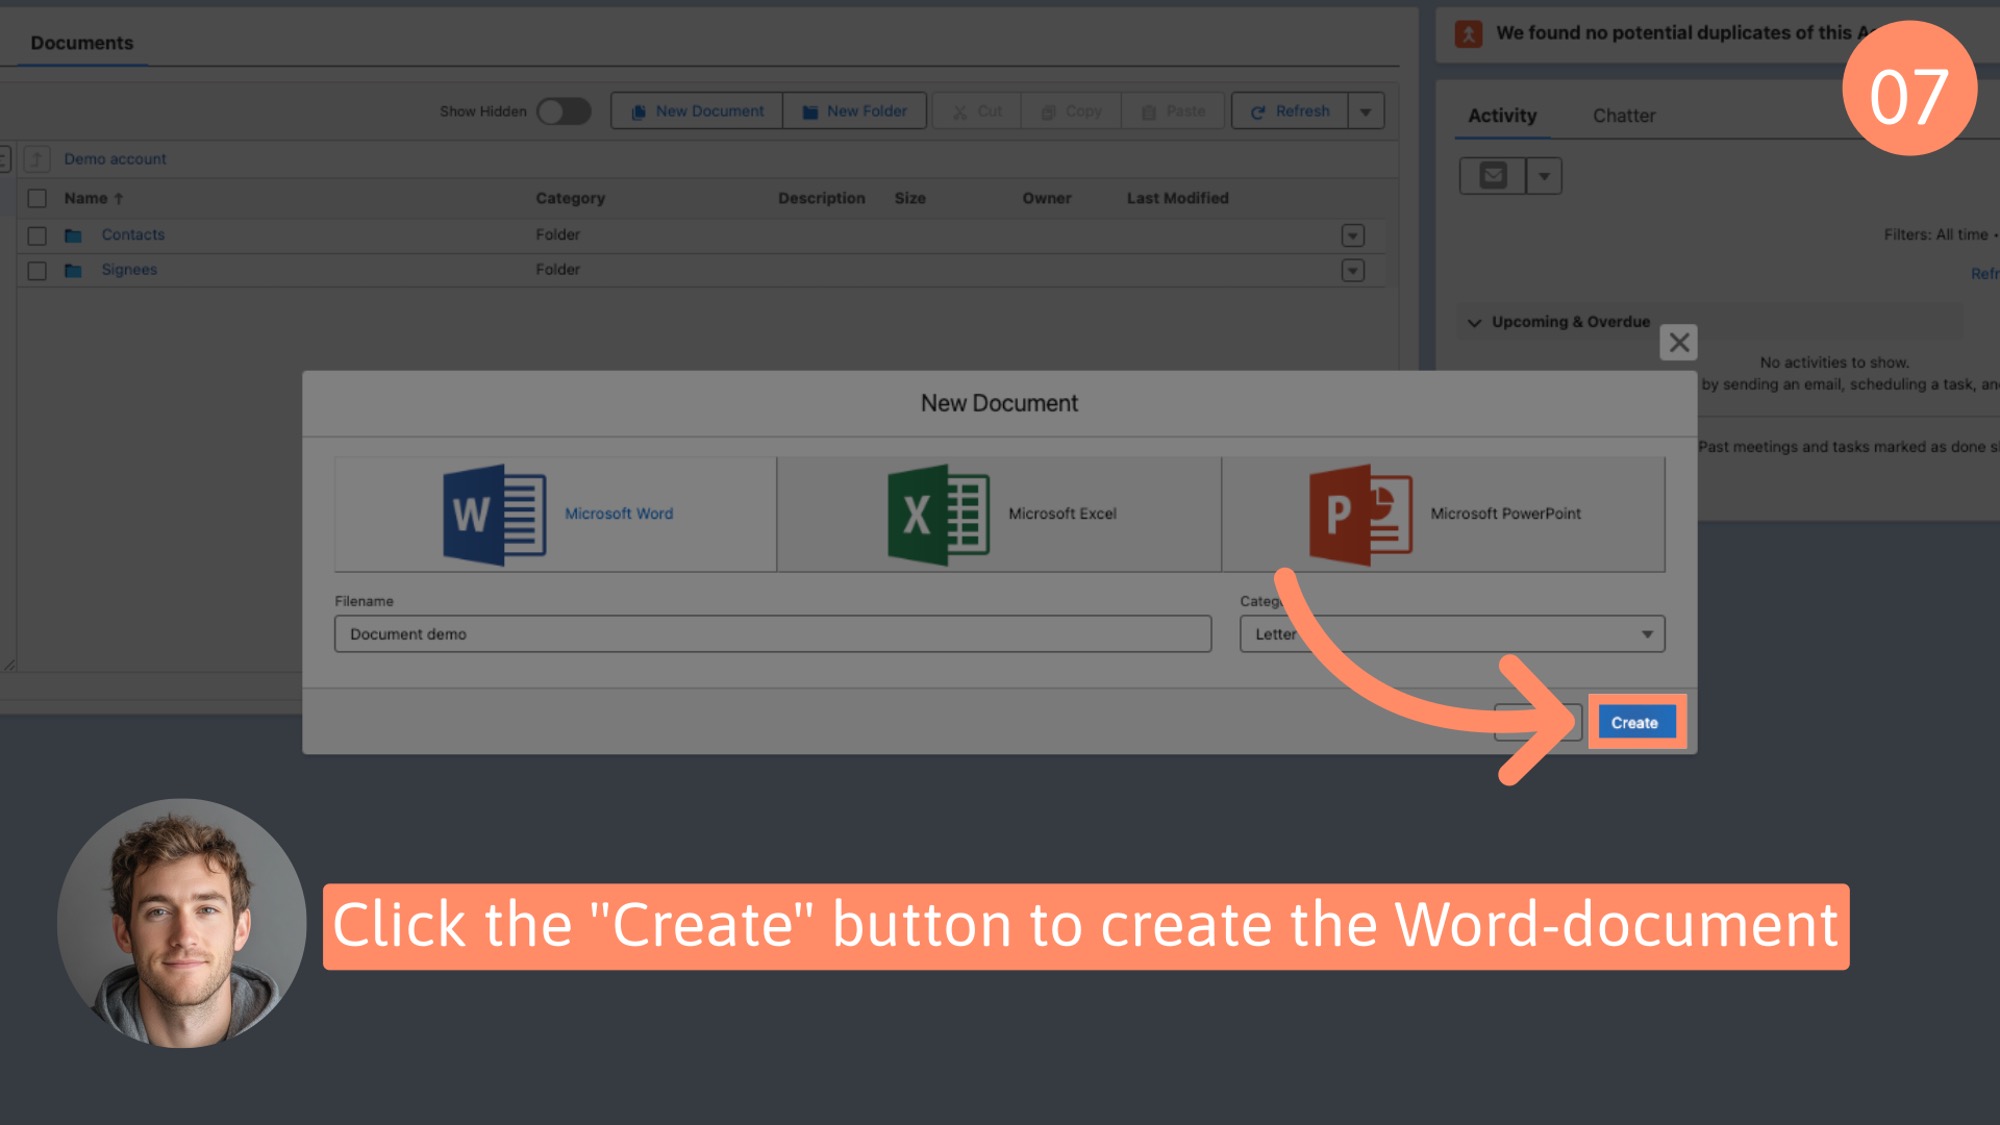Screen dimensions: 2000x1125
Task: Toggle the Show Hidden switch
Action: click(564, 111)
